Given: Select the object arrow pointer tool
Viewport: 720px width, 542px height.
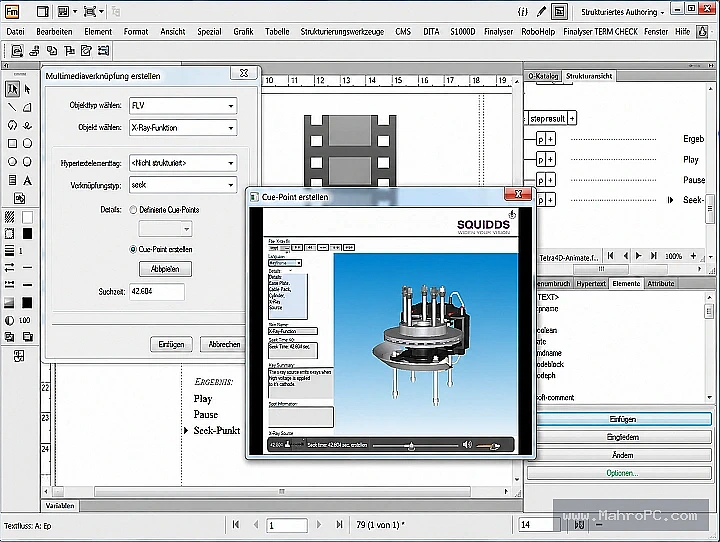Looking at the screenshot, I should coord(28,89).
